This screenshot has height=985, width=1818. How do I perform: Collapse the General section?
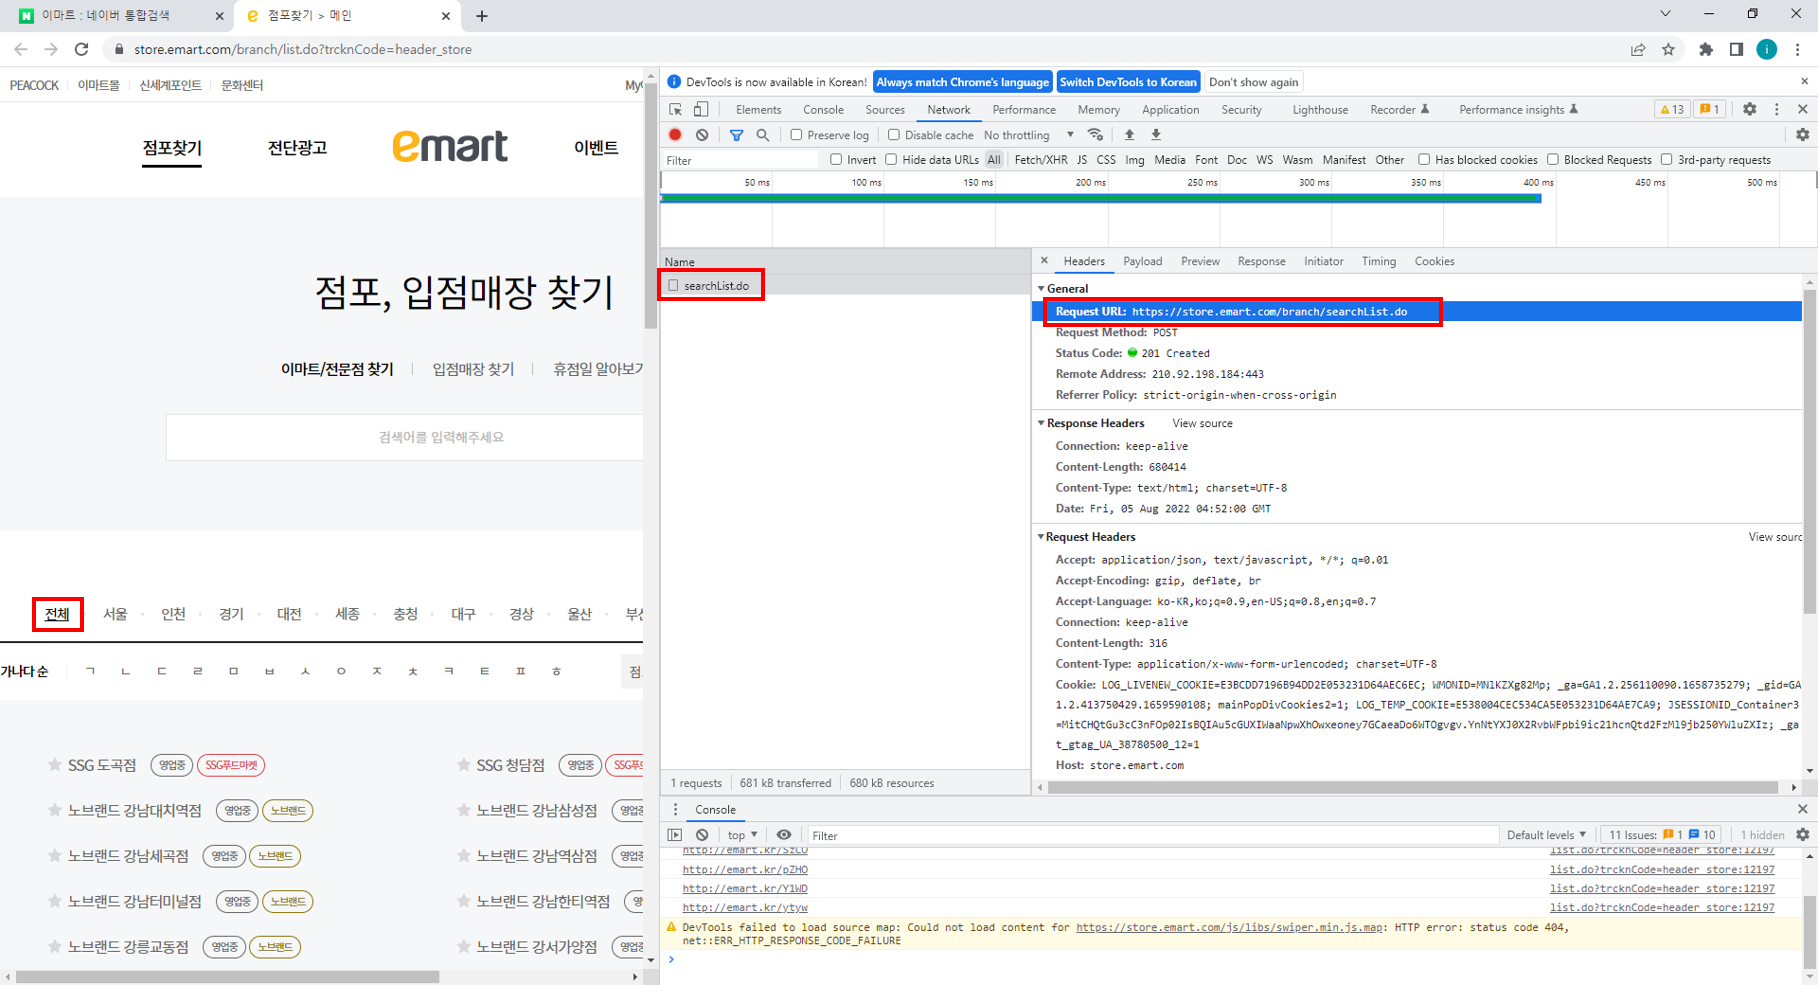point(1041,288)
